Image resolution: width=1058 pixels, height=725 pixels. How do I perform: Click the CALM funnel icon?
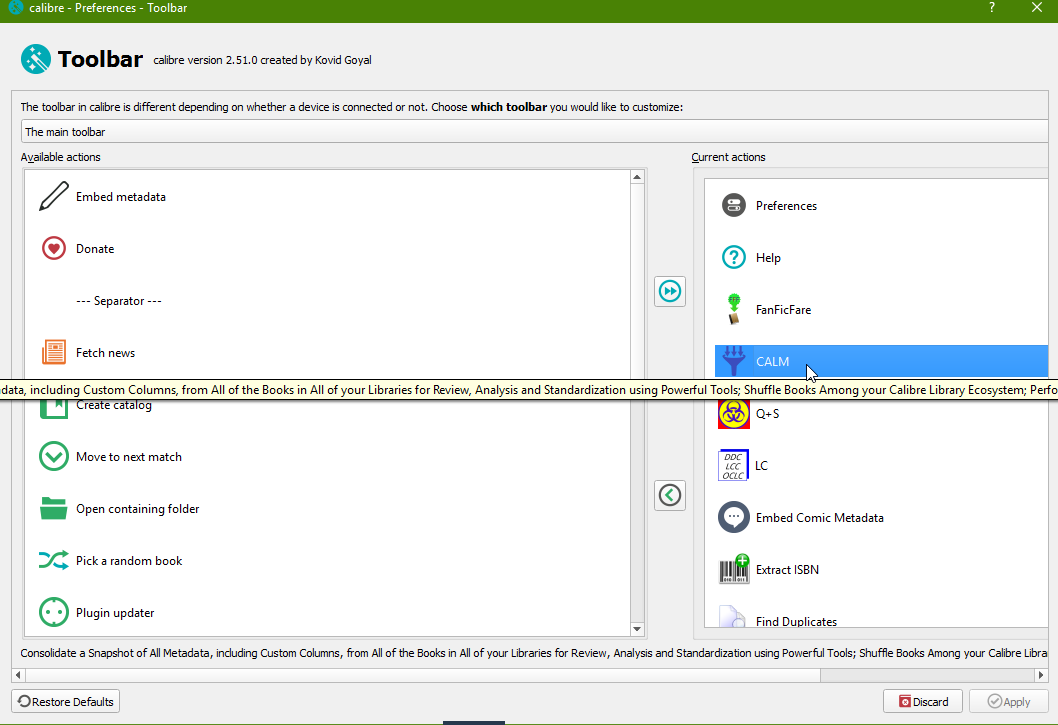[x=734, y=361]
